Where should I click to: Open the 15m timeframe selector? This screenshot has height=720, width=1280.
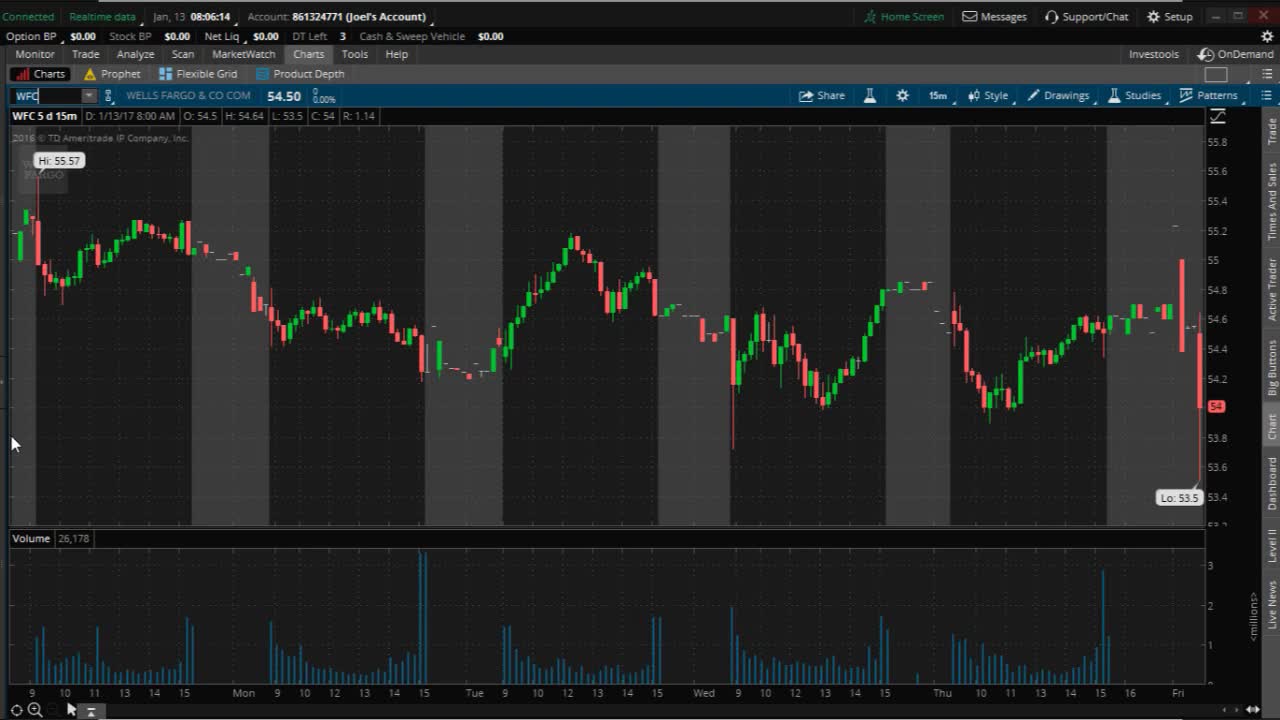[x=939, y=96]
